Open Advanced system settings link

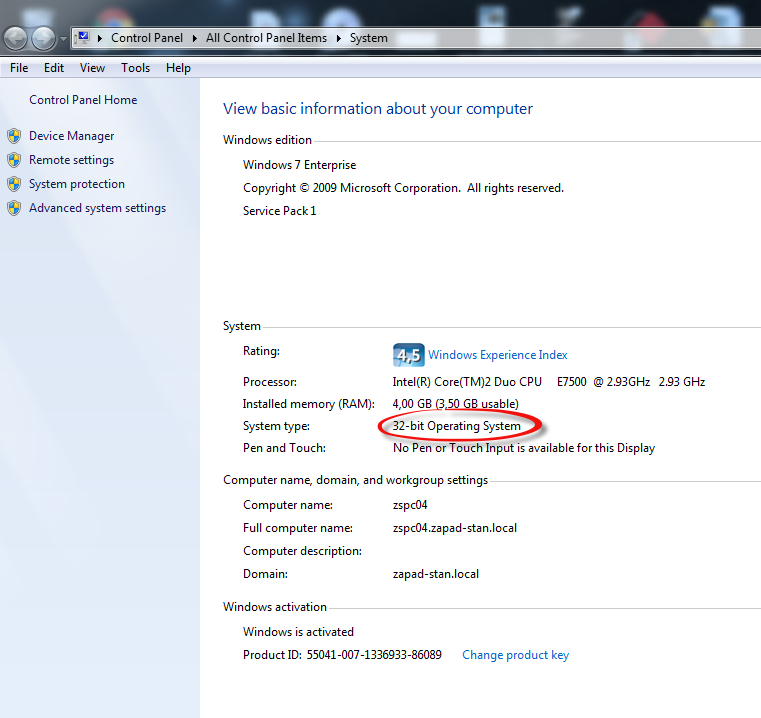pos(97,208)
